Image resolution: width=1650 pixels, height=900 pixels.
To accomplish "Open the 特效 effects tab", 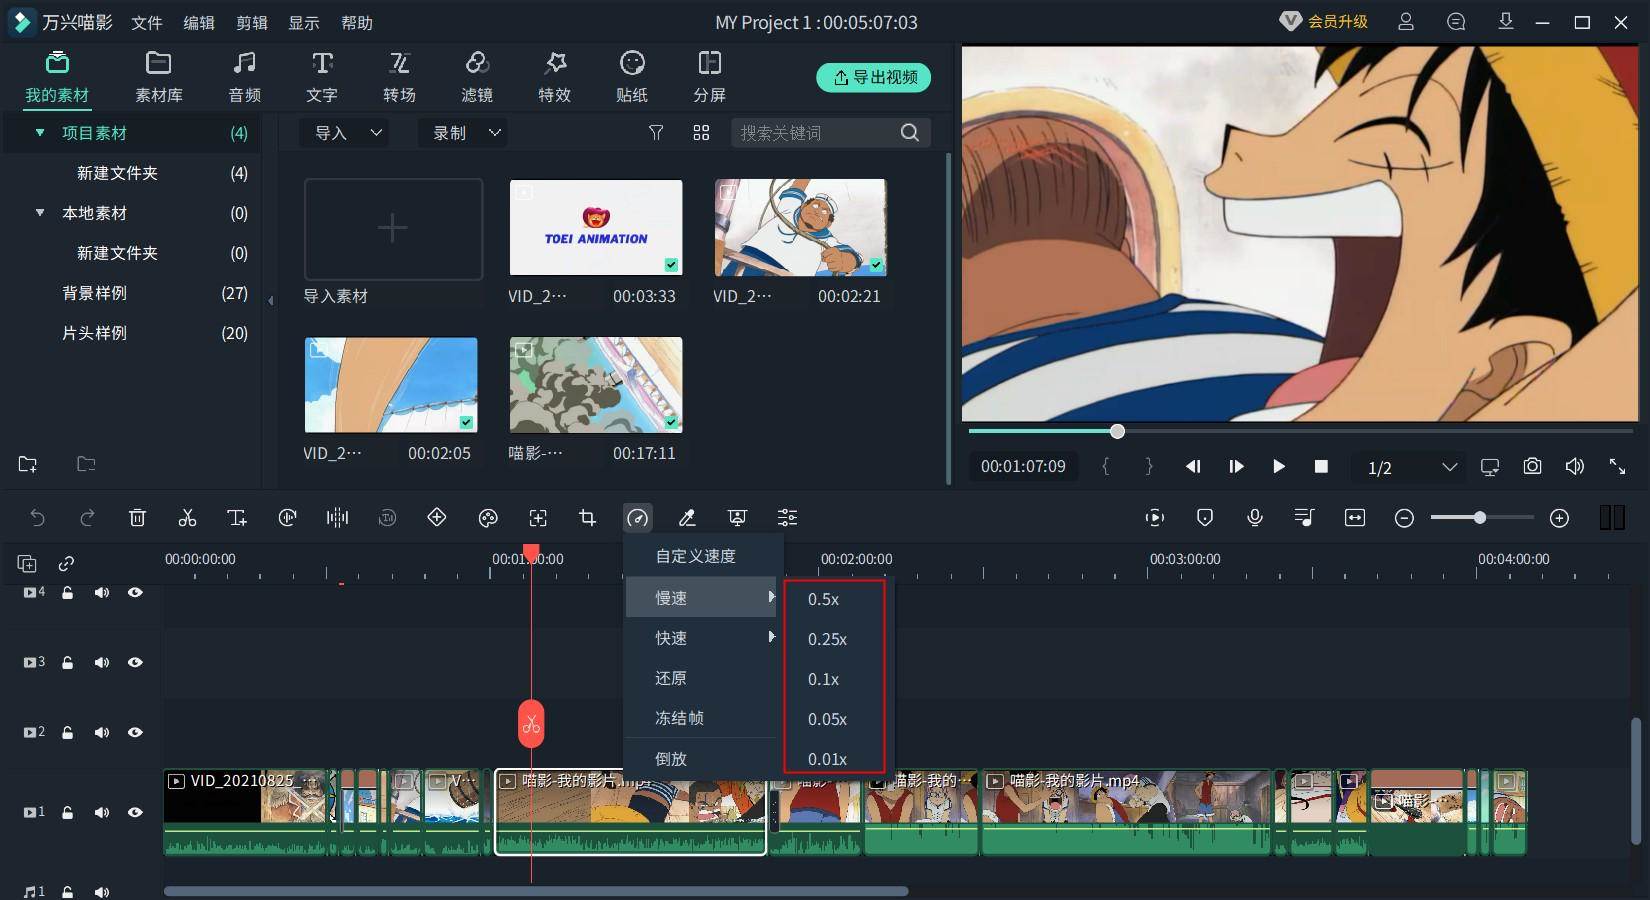I will (554, 77).
